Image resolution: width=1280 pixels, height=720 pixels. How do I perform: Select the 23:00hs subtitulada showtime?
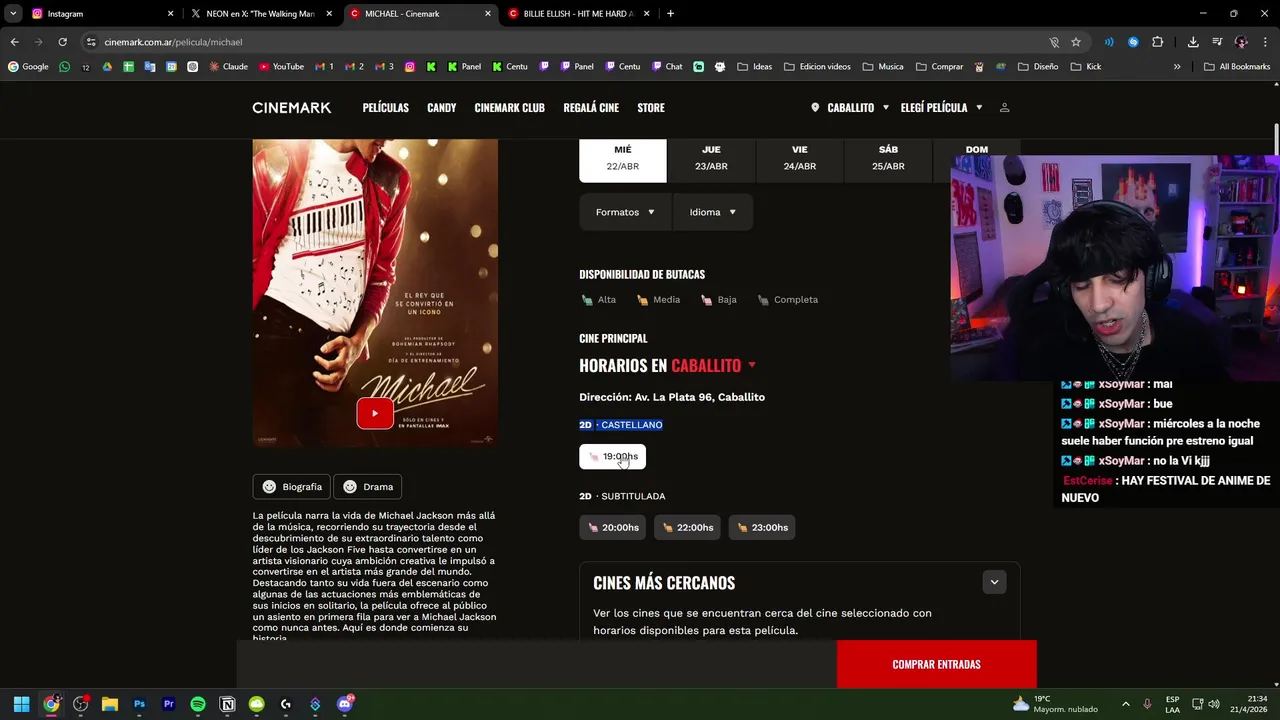[762, 527]
